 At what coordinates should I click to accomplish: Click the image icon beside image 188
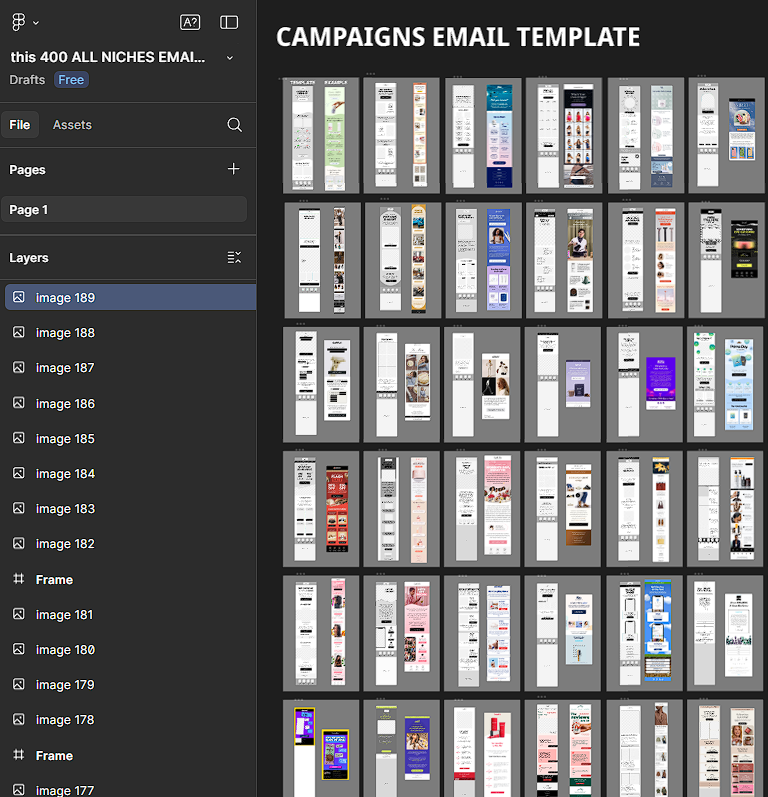pyautogui.click(x=18, y=333)
